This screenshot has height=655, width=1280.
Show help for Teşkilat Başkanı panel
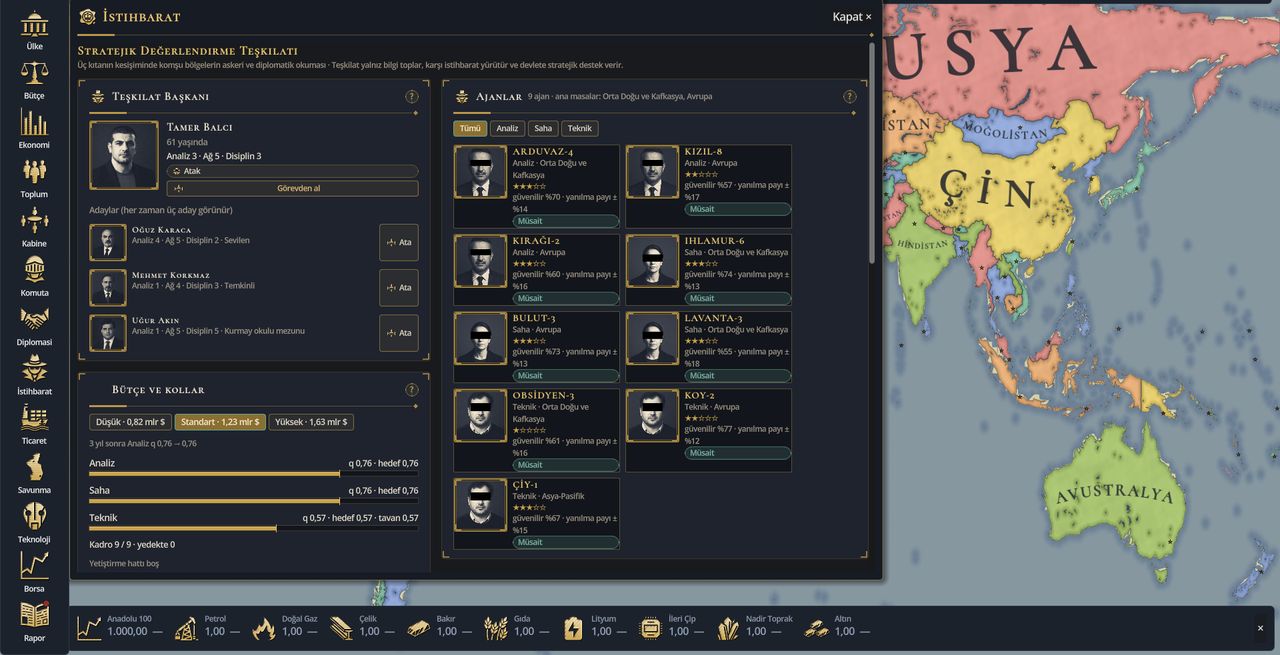(x=412, y=97)
